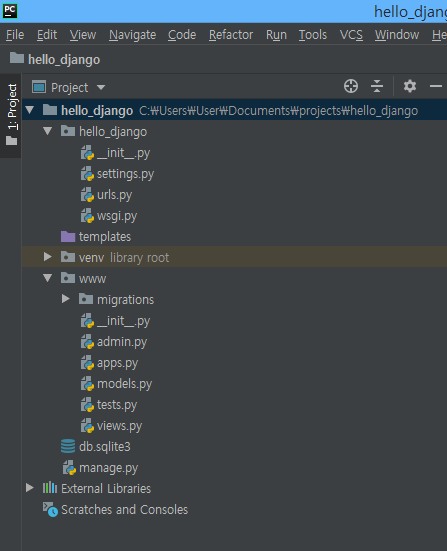Click the root hello_django folder icon in tree

coord(50,110)
